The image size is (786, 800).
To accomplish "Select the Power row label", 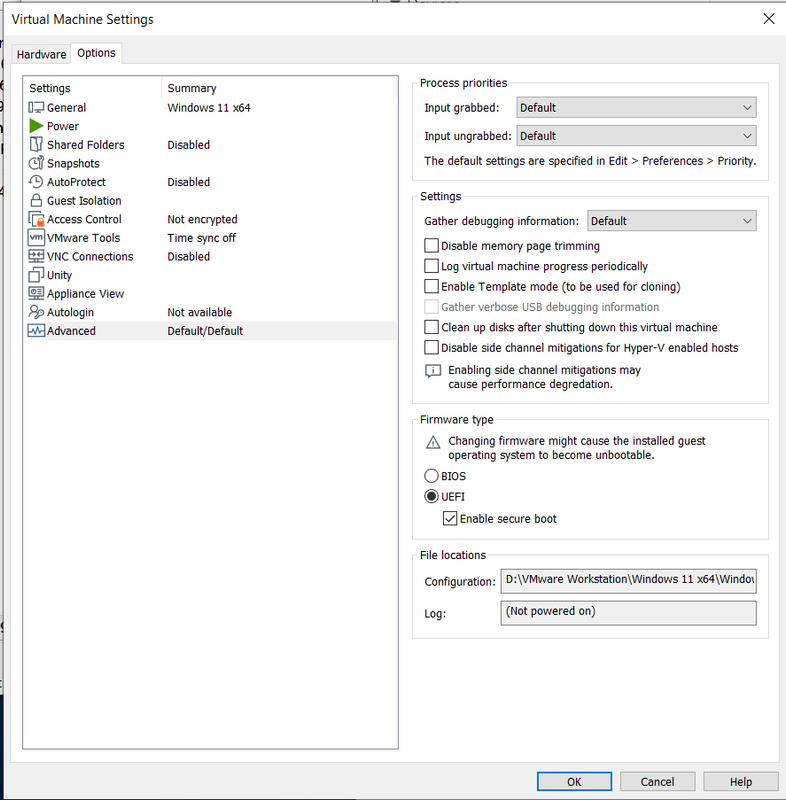I will [63, 126].
